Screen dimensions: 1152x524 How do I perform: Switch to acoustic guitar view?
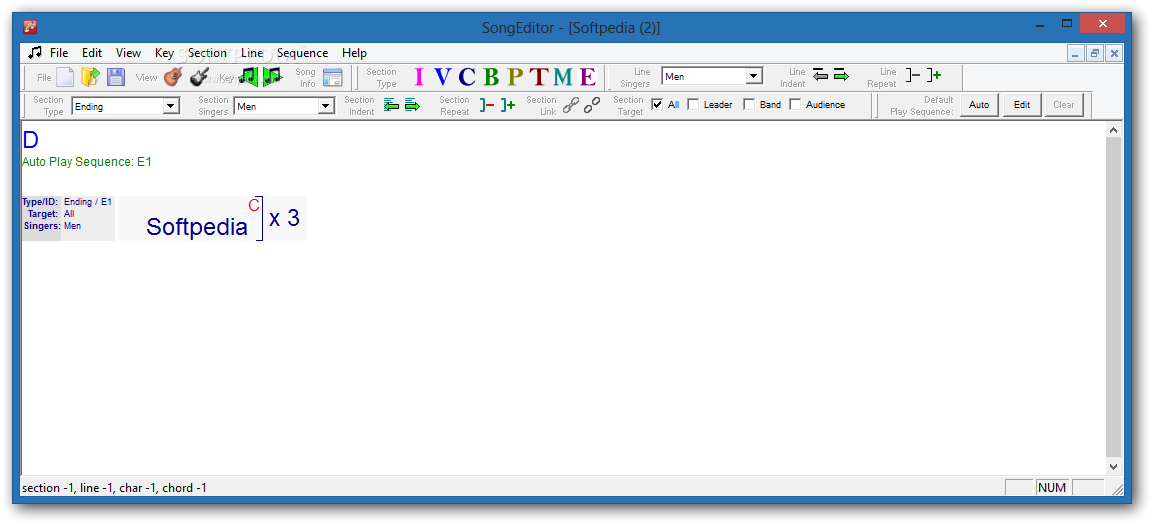(173, 77)
